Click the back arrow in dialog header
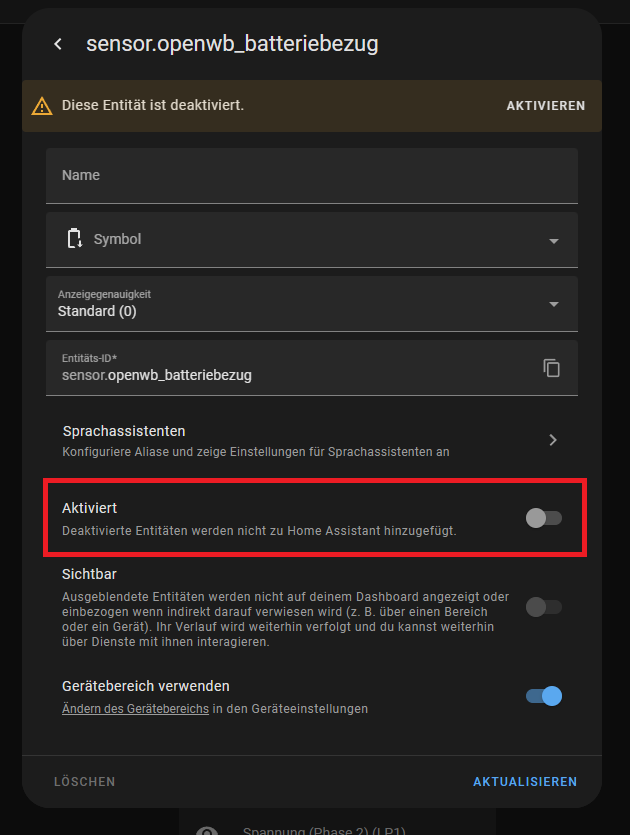Screen dimensions: 630x835 tap(58, 44)
